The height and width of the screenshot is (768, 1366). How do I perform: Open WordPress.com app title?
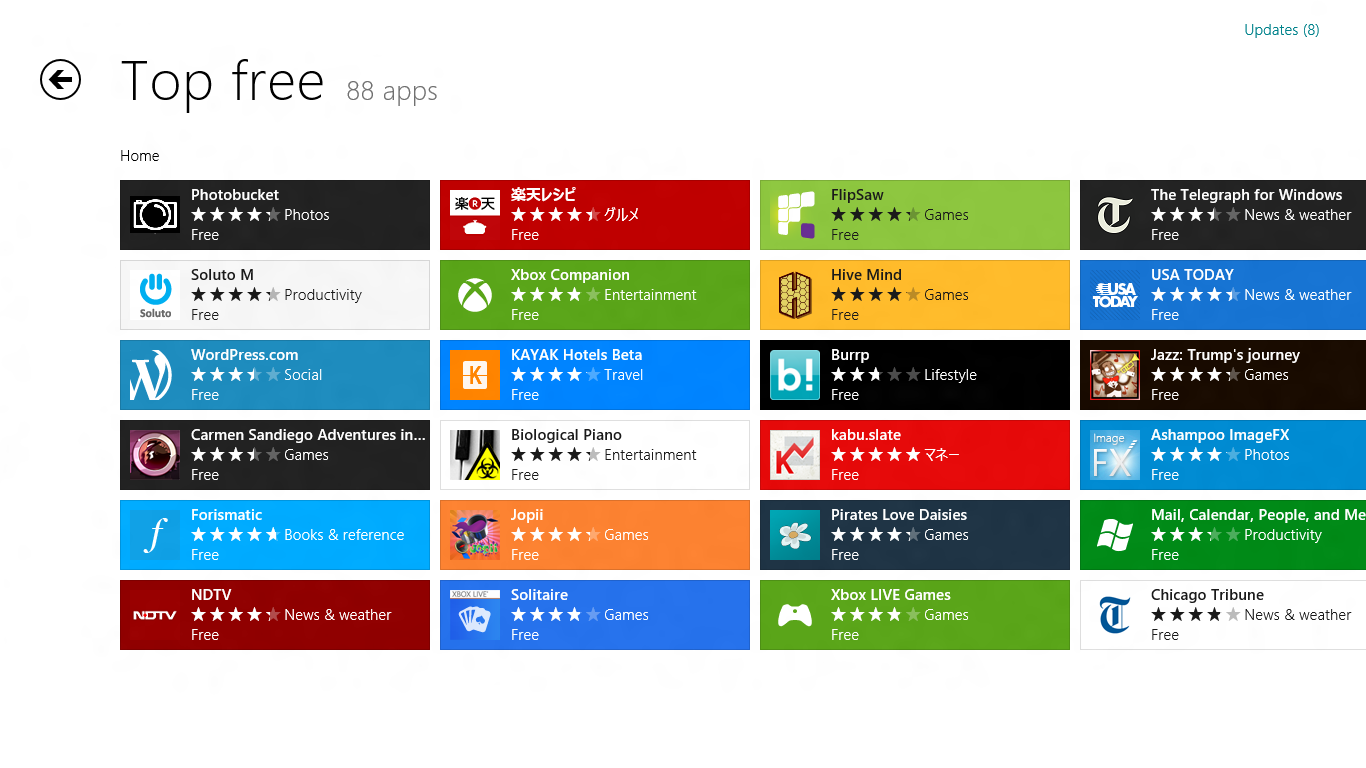244,355
